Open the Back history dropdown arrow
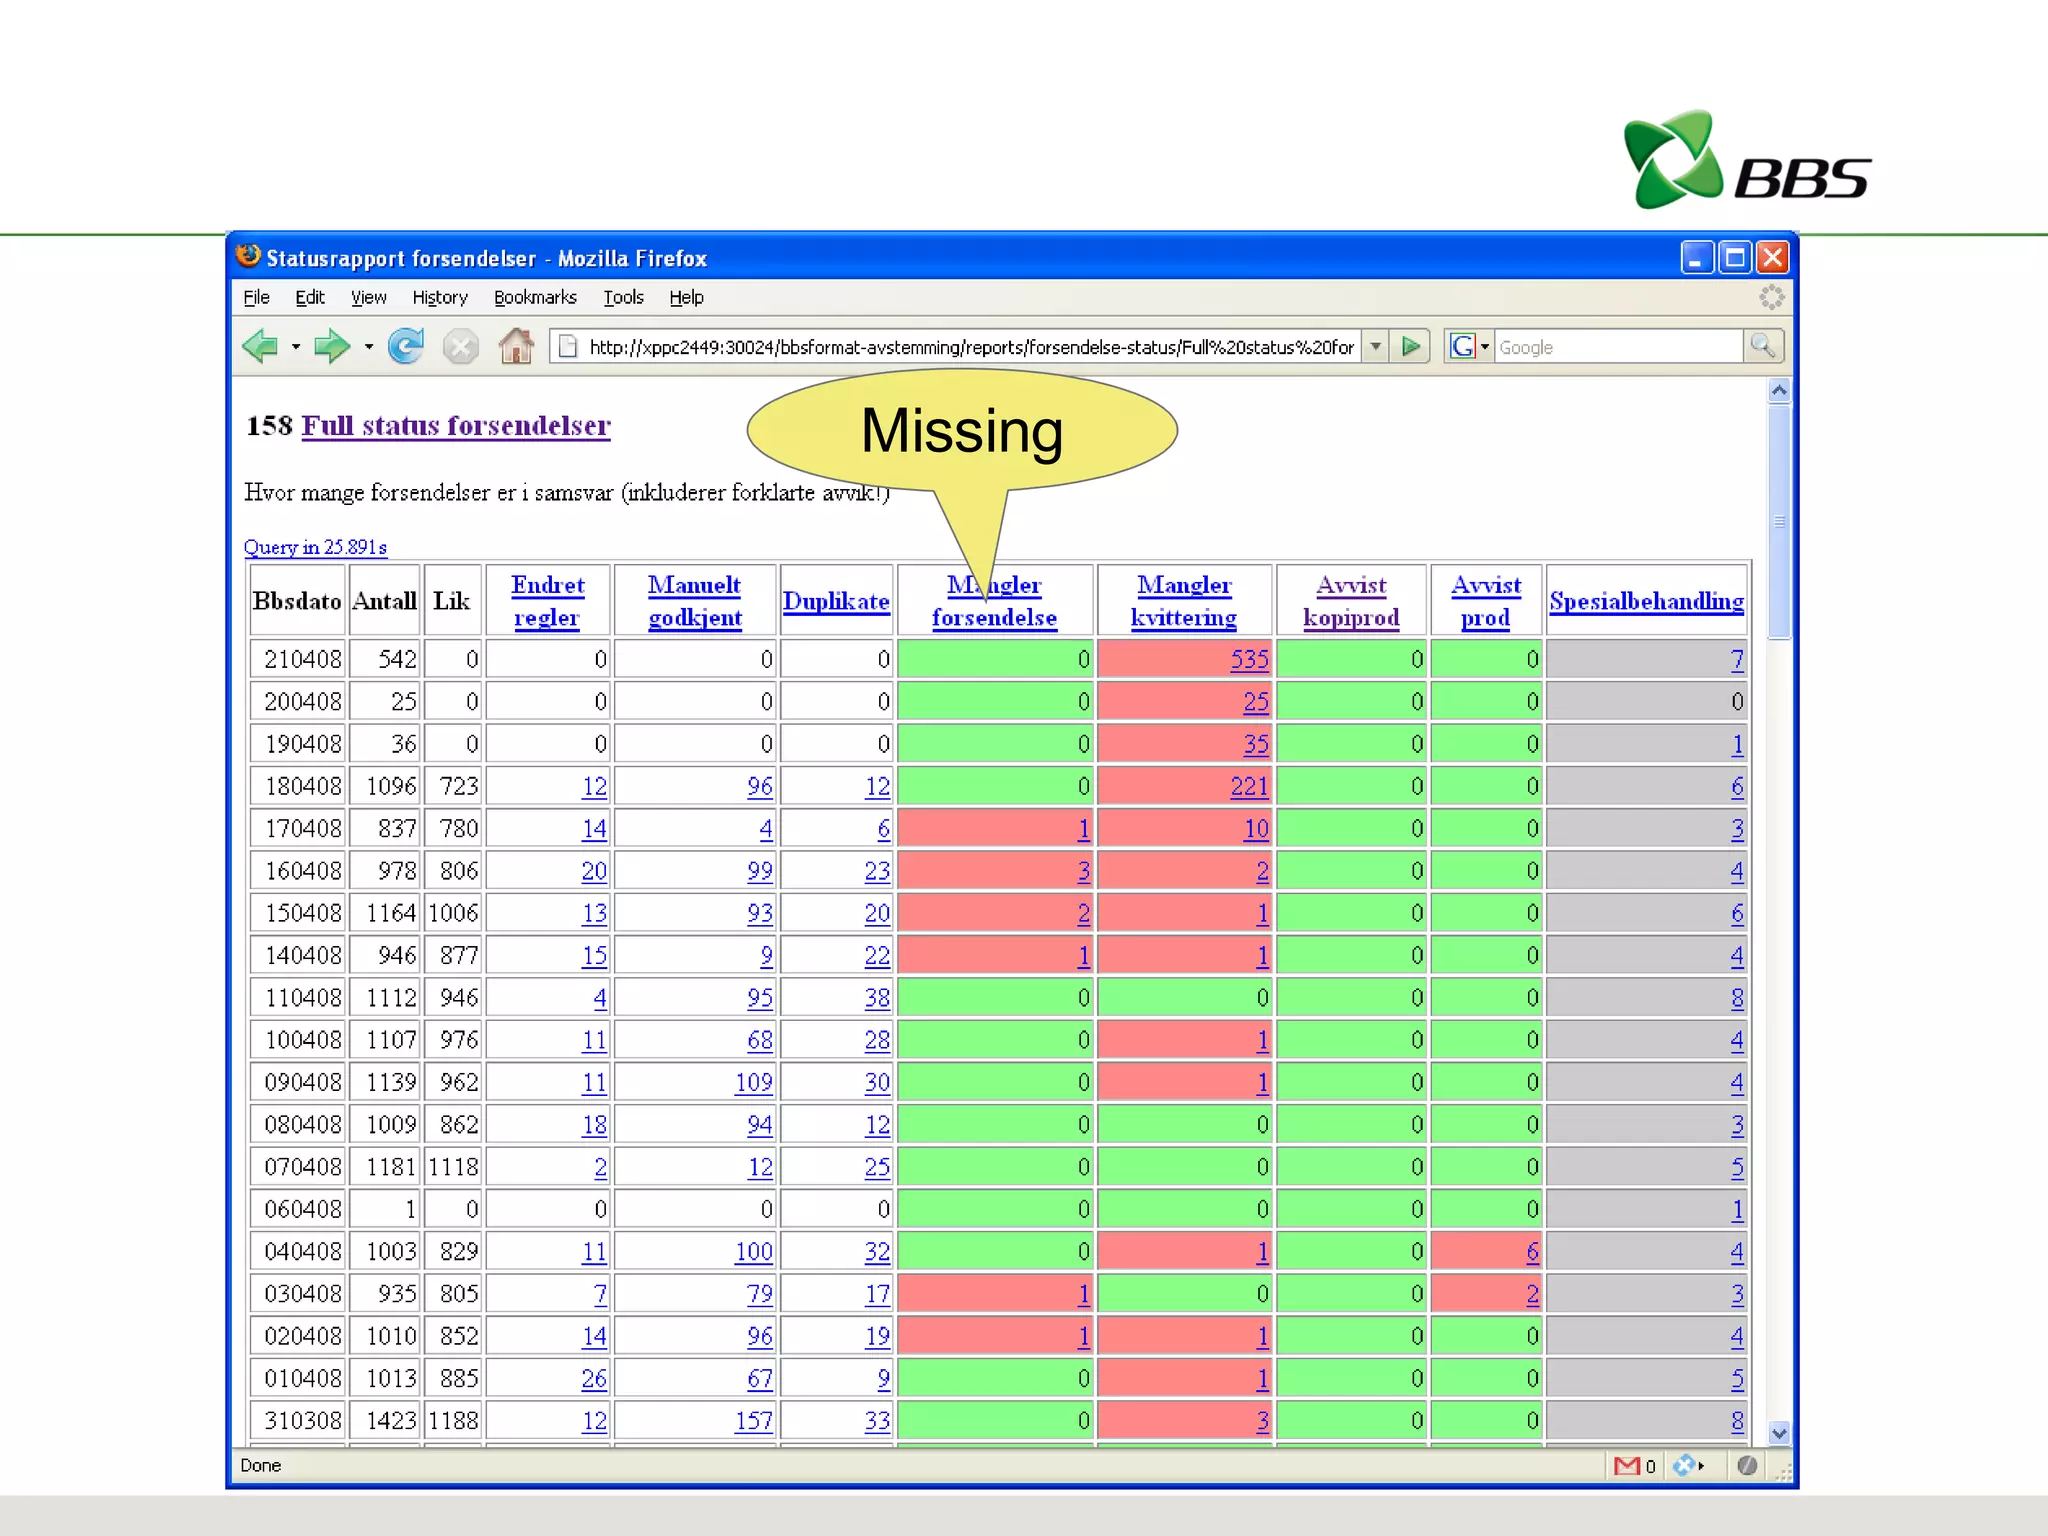The image size is (2048, 1536). pyautogui.click(x=296, y=347)
